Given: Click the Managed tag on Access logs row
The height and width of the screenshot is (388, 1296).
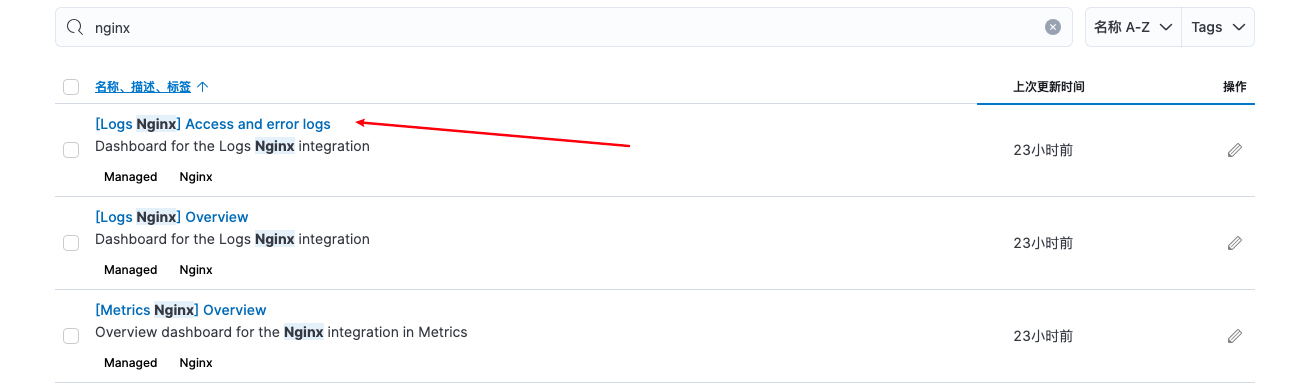Looking at the screenshot, I should click(131, 177).
